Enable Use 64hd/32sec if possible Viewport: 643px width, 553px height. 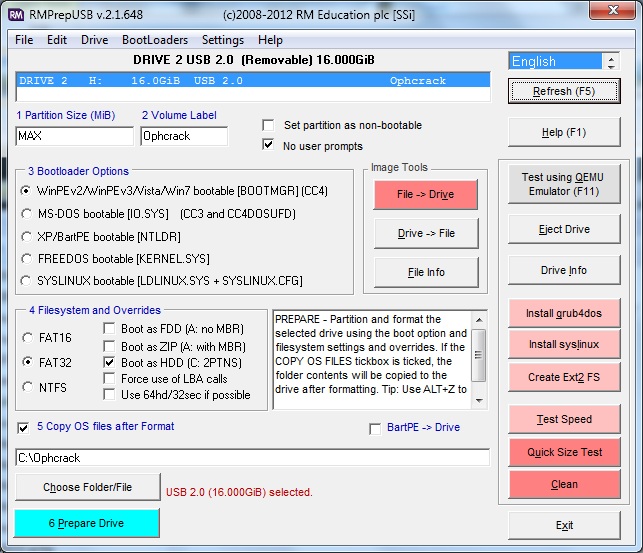109,394
